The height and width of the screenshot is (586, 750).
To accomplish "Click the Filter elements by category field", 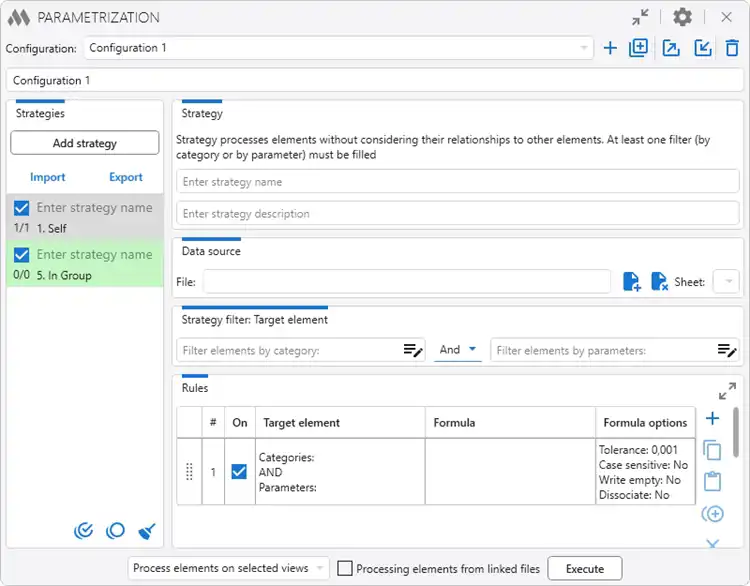I will coord(300,350).
